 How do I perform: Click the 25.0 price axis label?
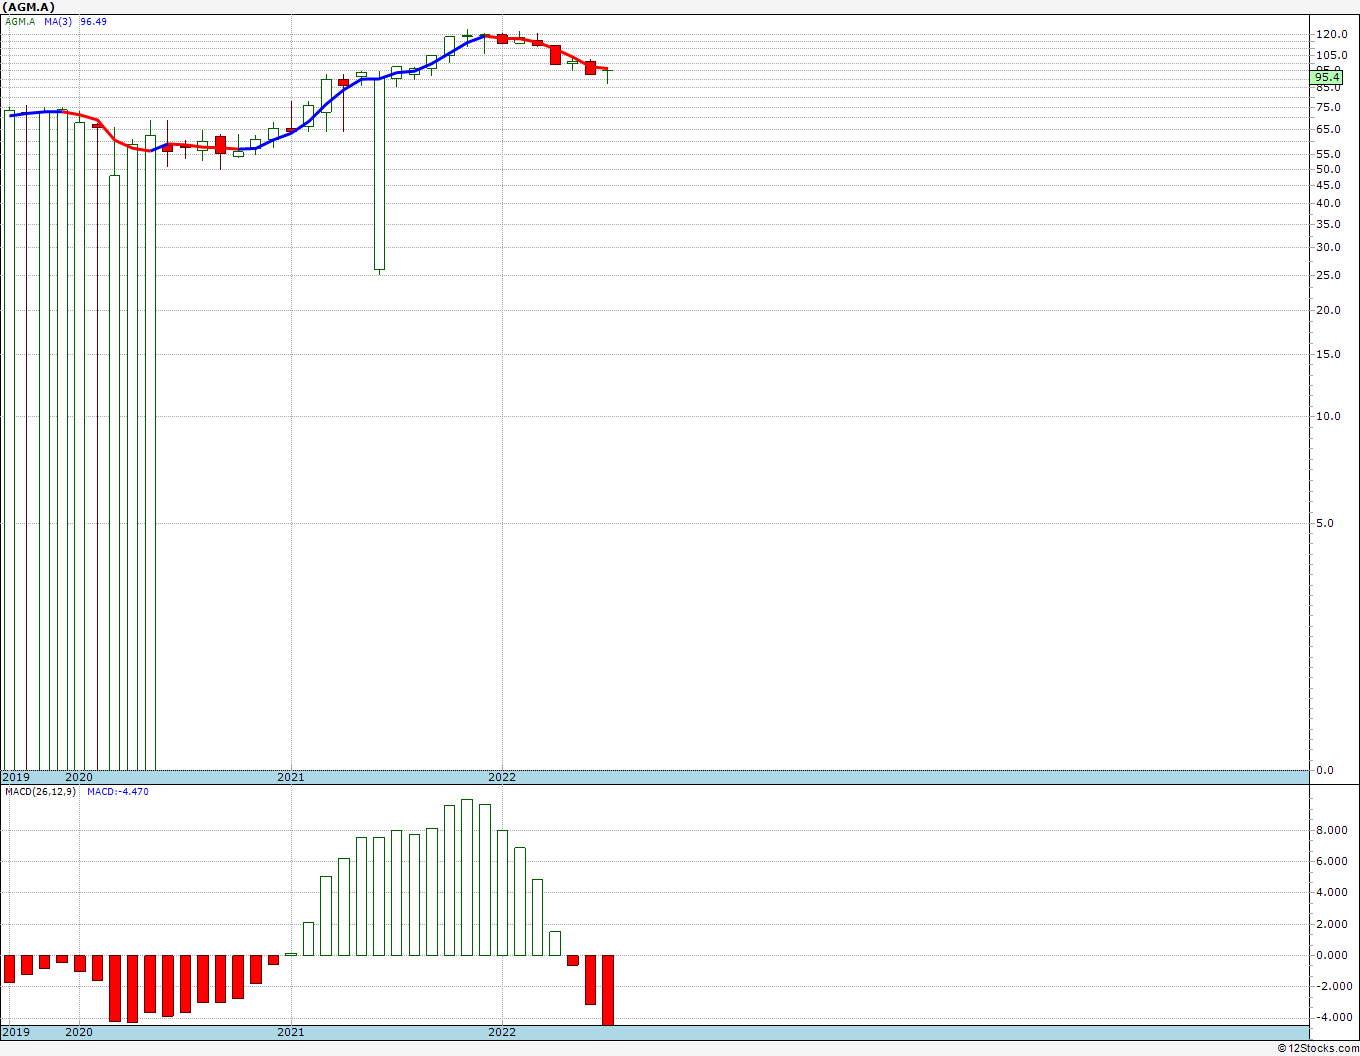point(1329,275)
